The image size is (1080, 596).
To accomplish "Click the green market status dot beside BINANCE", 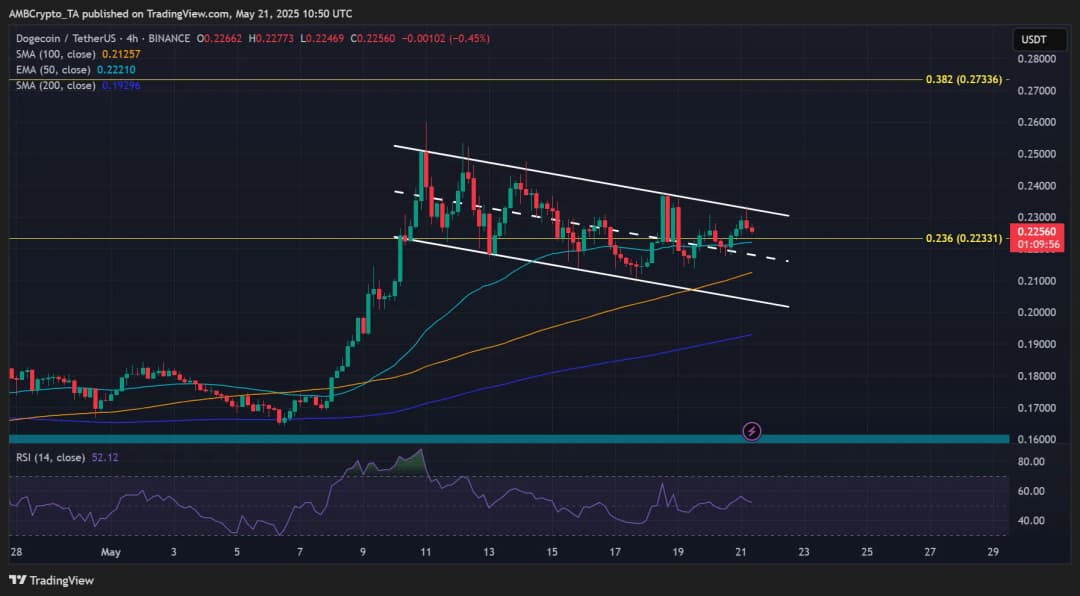I will pyautogui.click(x=191, y=38).
